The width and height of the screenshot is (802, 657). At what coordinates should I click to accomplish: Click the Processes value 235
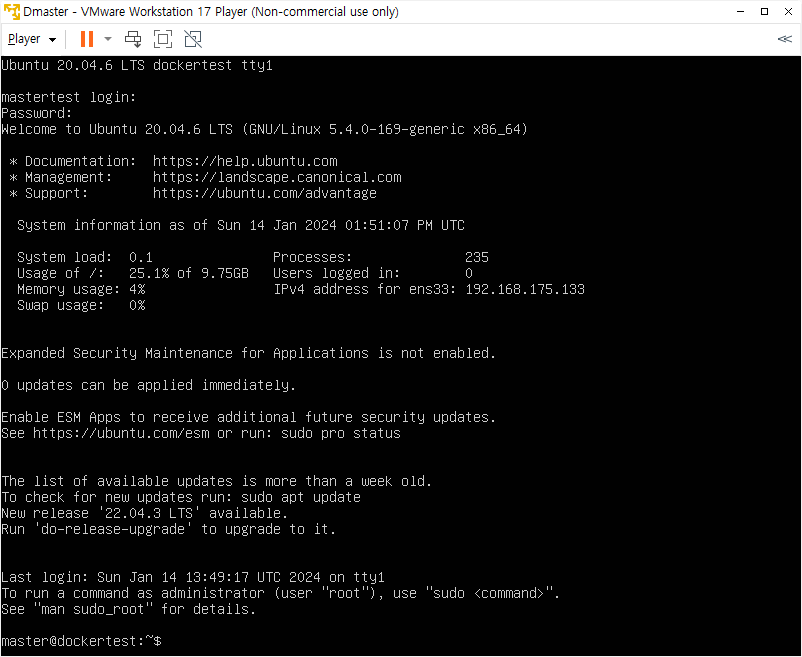[477, 257]
